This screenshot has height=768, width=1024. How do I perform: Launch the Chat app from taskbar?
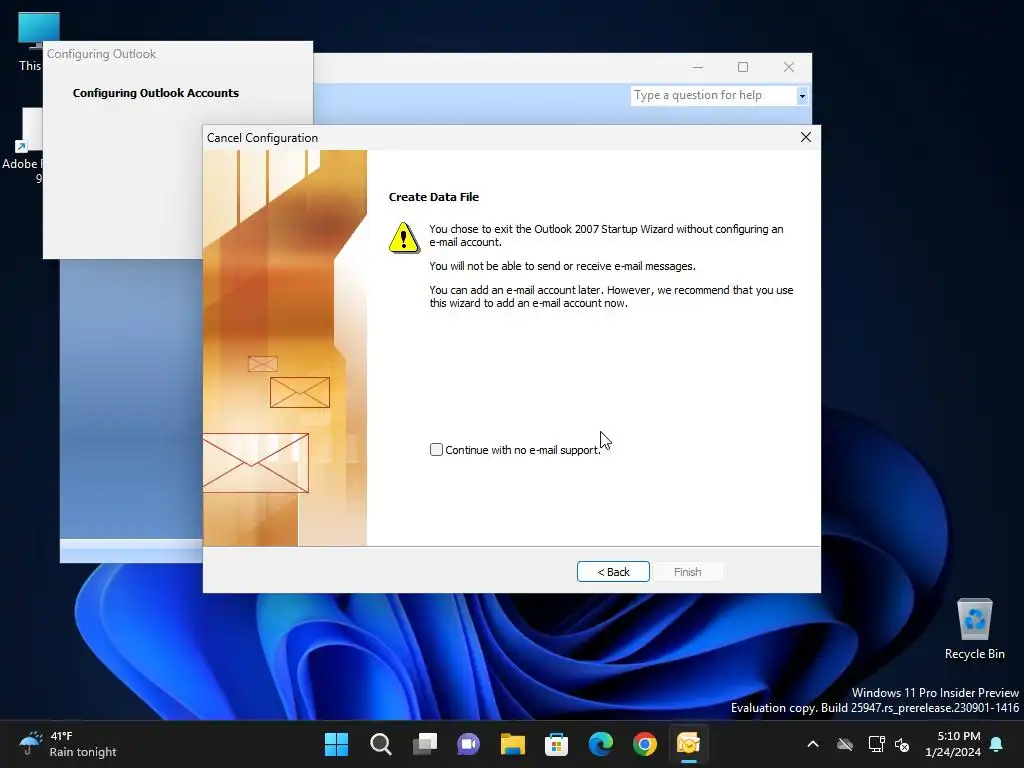468,744
